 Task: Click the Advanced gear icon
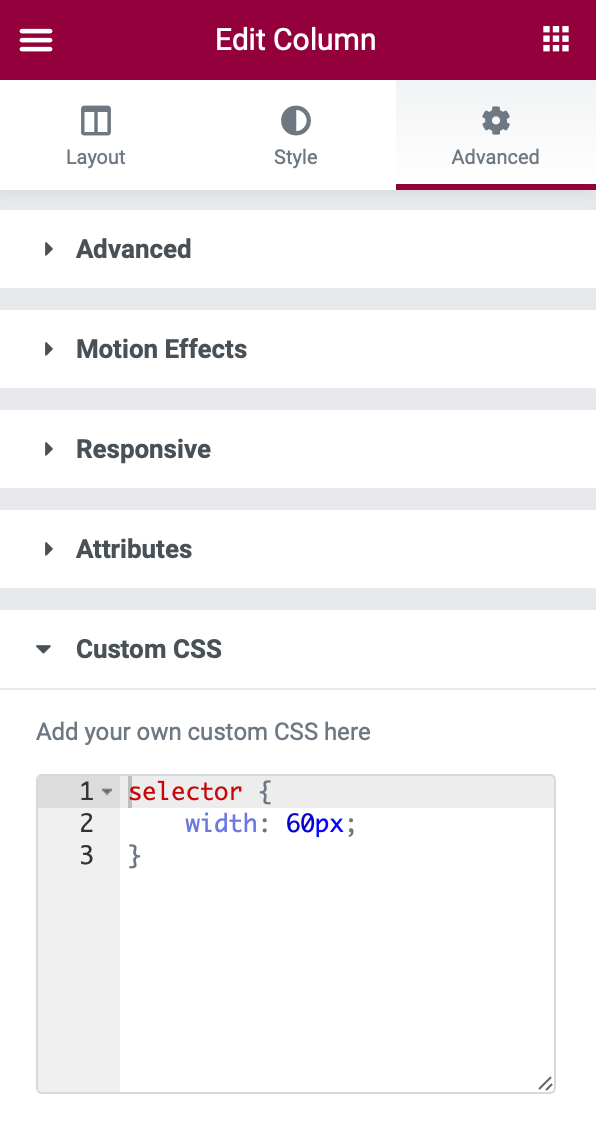pos(495,121)
